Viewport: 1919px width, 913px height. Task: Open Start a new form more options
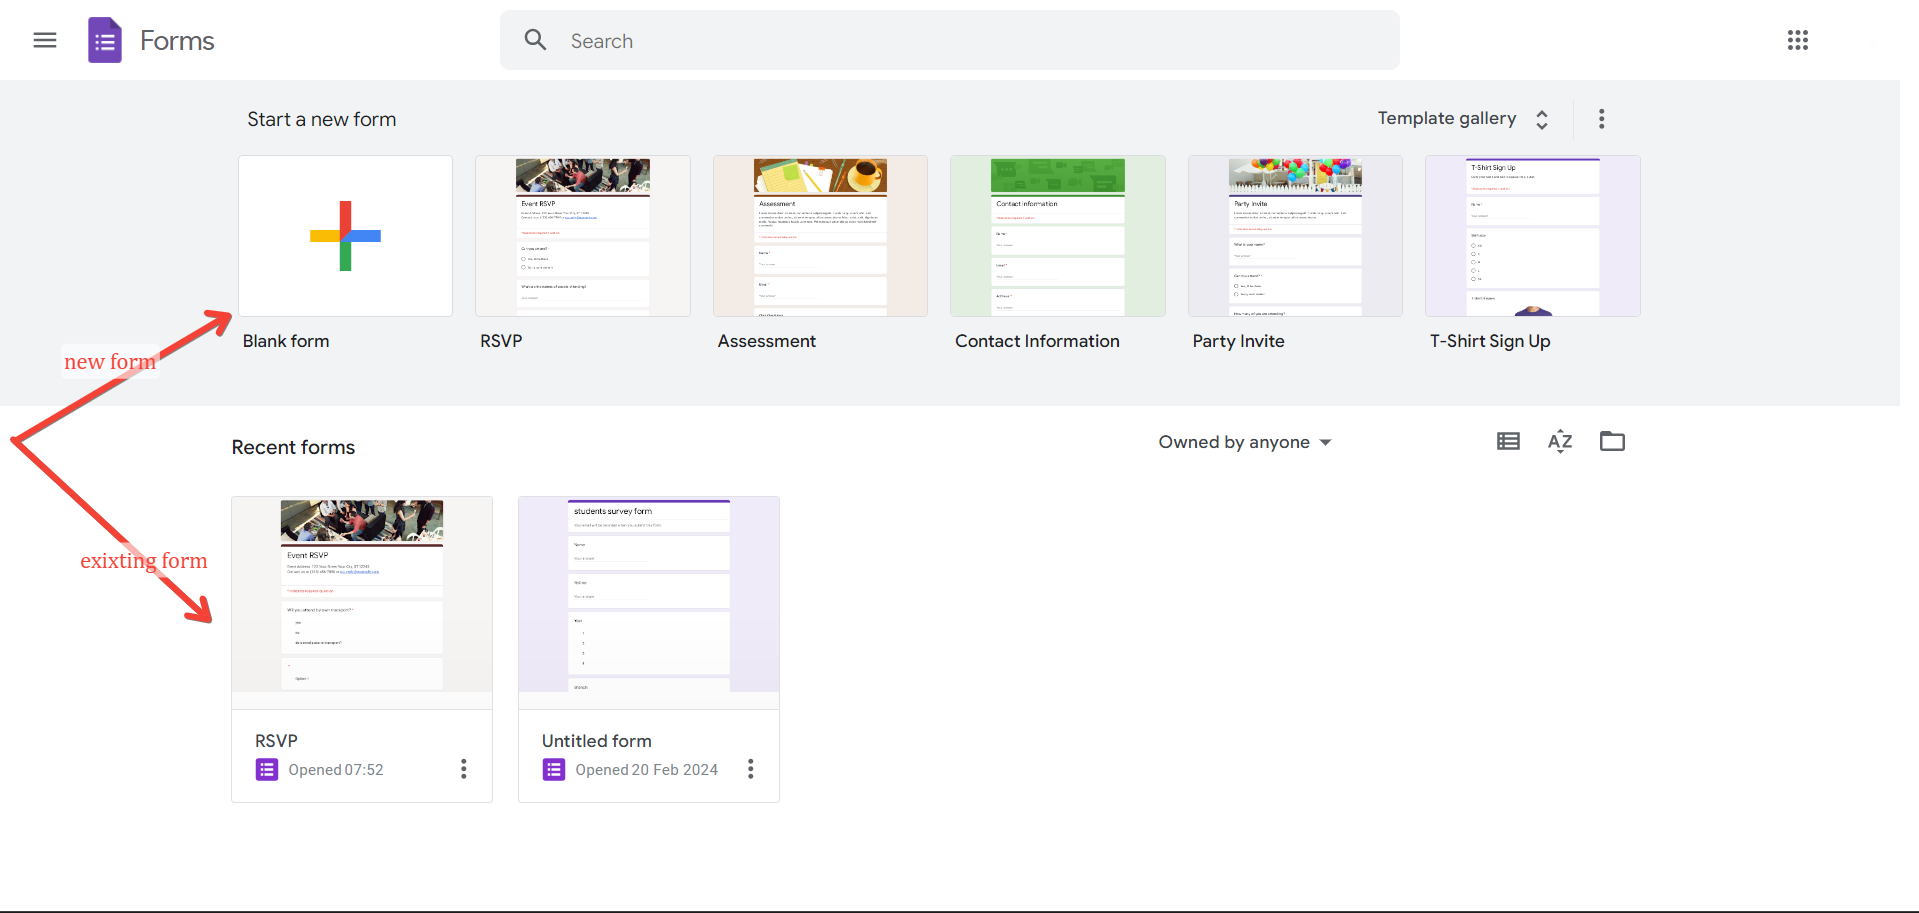pos(1602,119)
